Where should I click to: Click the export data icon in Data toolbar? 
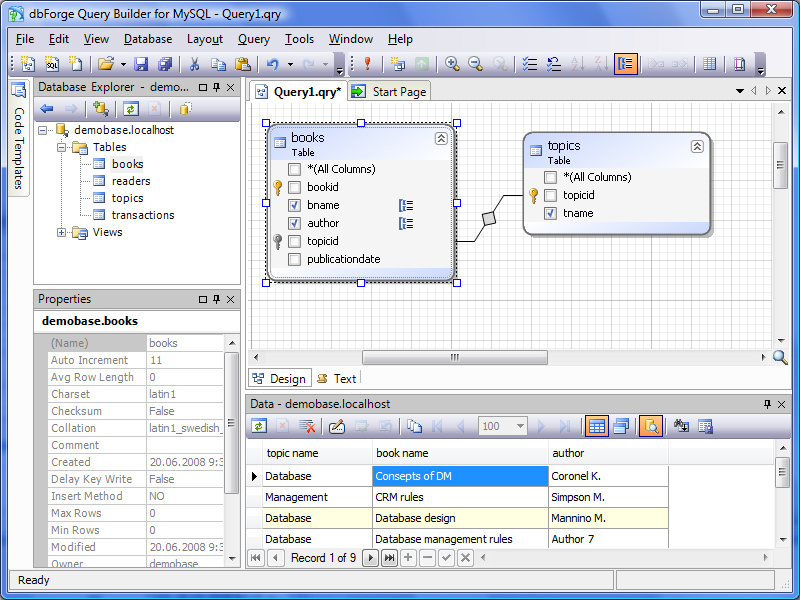(x=706, y=426)
